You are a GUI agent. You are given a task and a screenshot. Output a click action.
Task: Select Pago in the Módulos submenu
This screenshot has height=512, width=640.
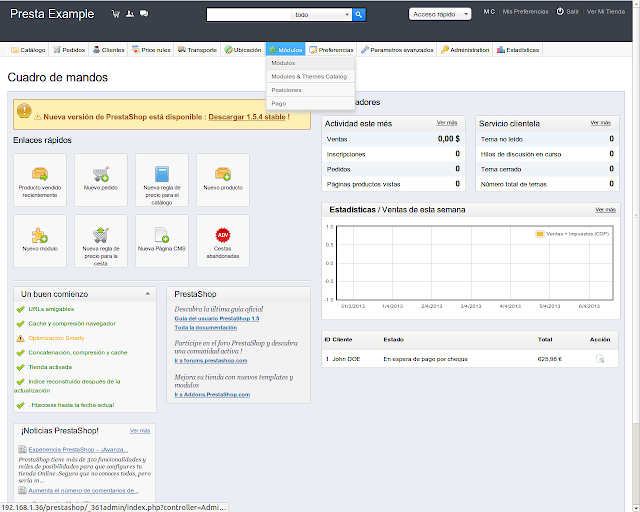pos(310,103)
